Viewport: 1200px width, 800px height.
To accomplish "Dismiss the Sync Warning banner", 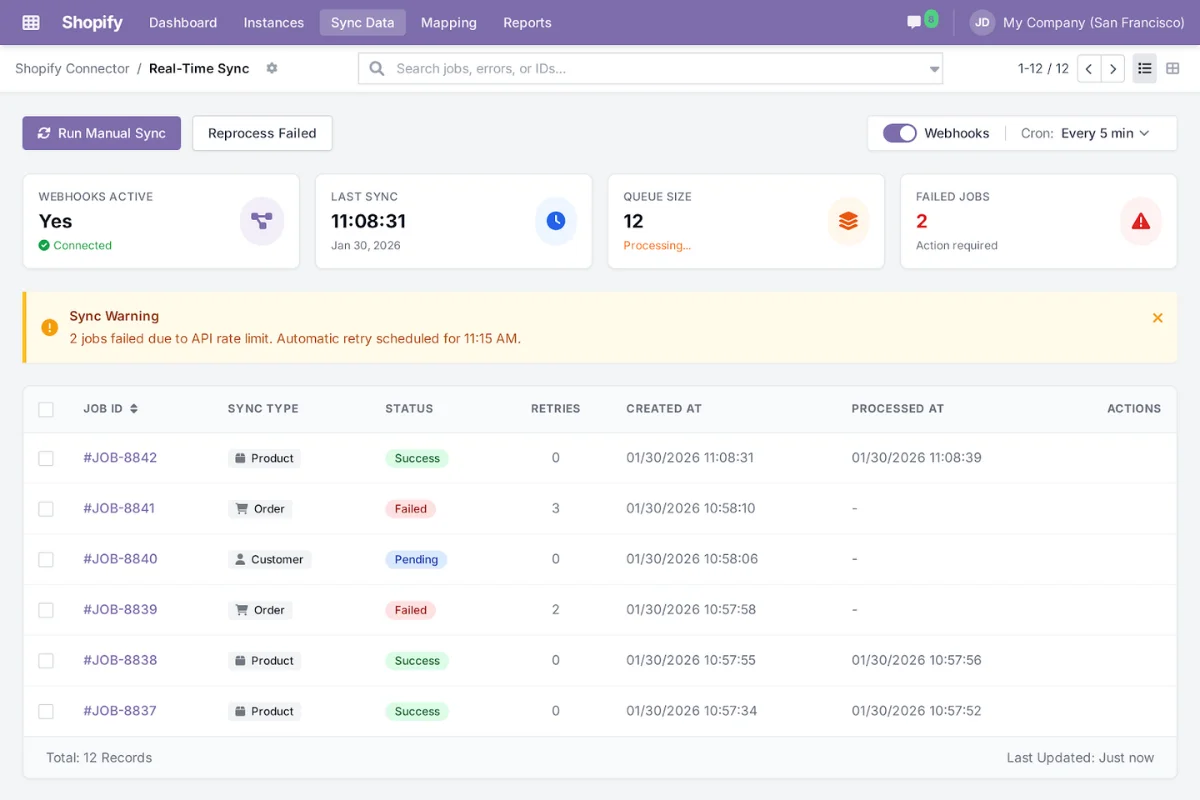I will coord(1157,318).
